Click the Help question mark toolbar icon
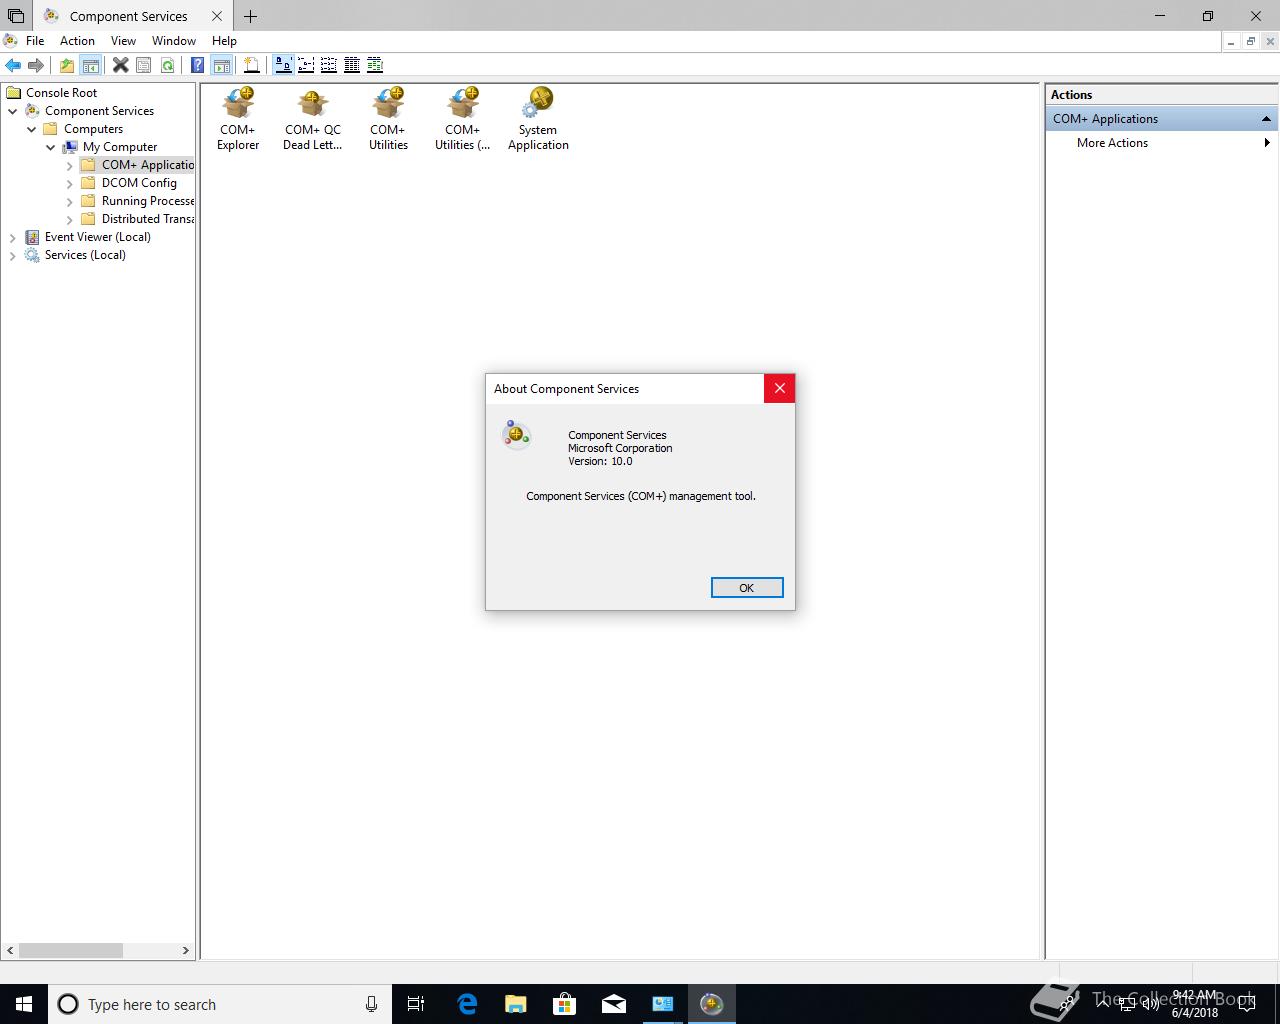 point(197,65)
